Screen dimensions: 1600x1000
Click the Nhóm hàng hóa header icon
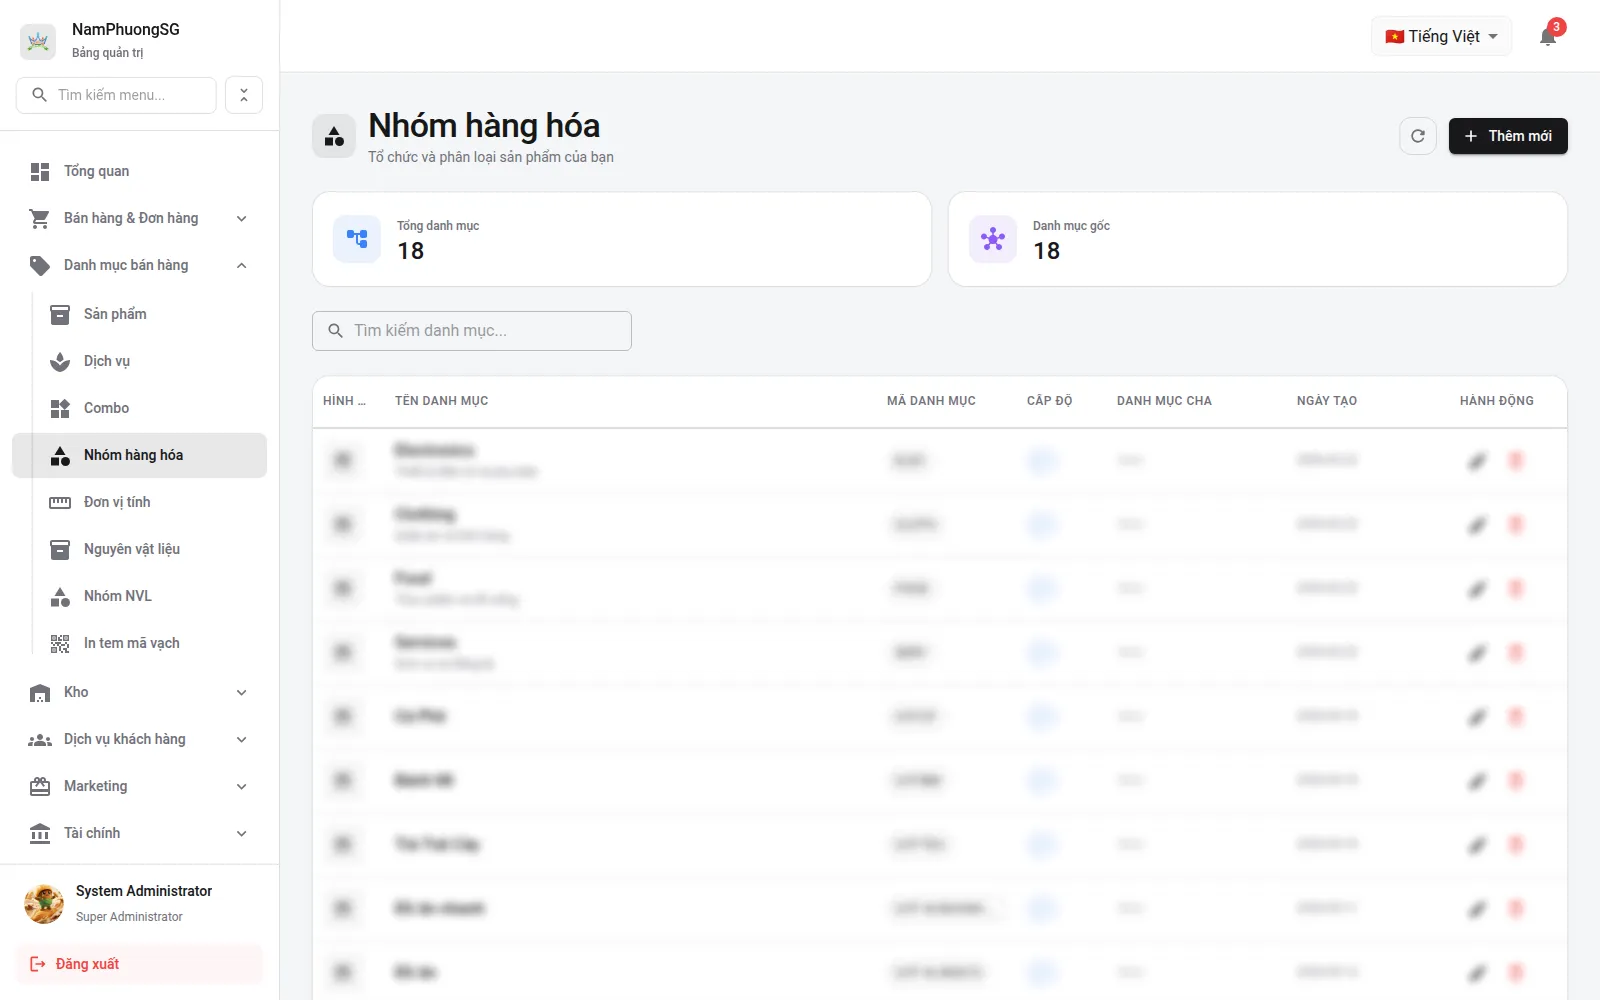334,136
